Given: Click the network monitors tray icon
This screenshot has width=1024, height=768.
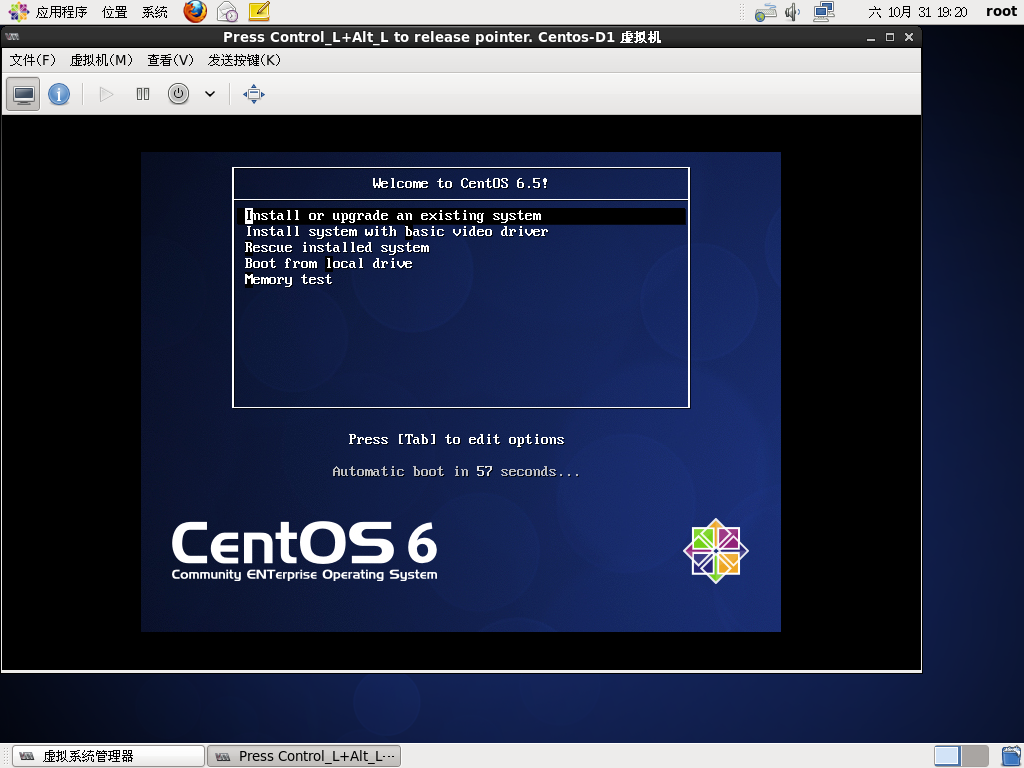Looking at the screenshot, I should point(824,12).
